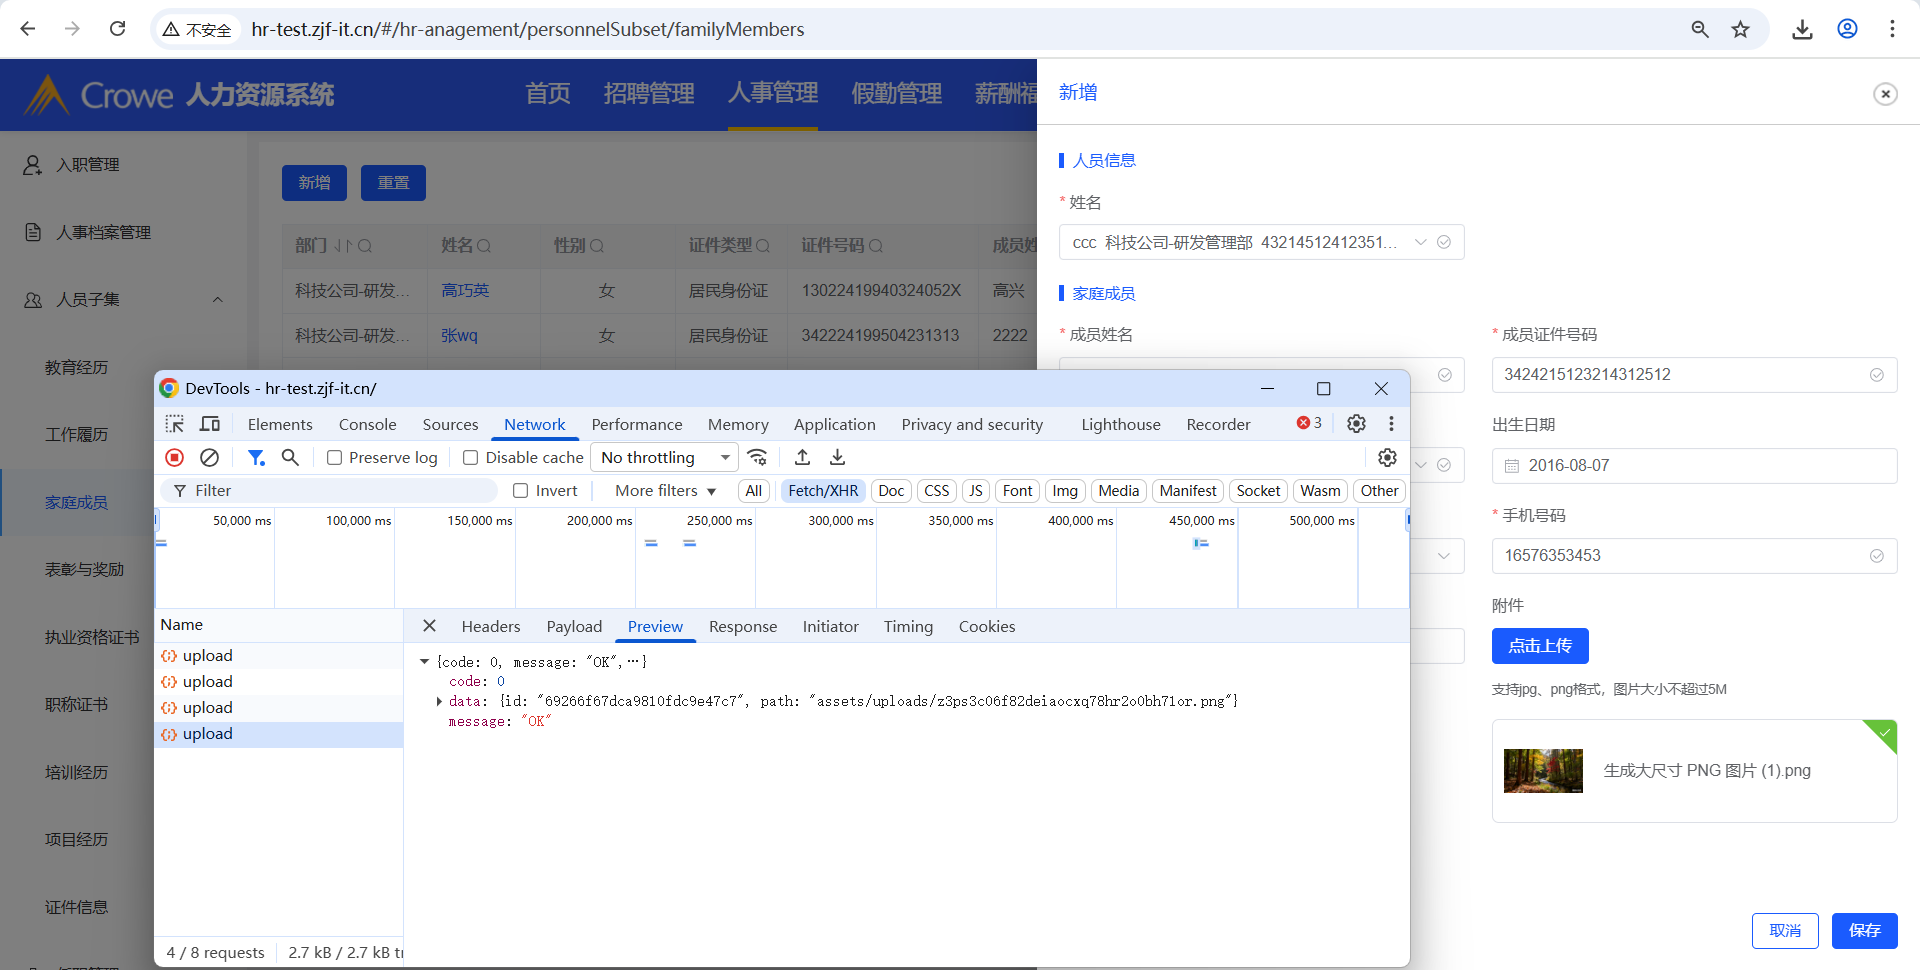Screen dimensions: 1920x970
Task: Open the Console tab in DevTools
Action: [367, 424]
